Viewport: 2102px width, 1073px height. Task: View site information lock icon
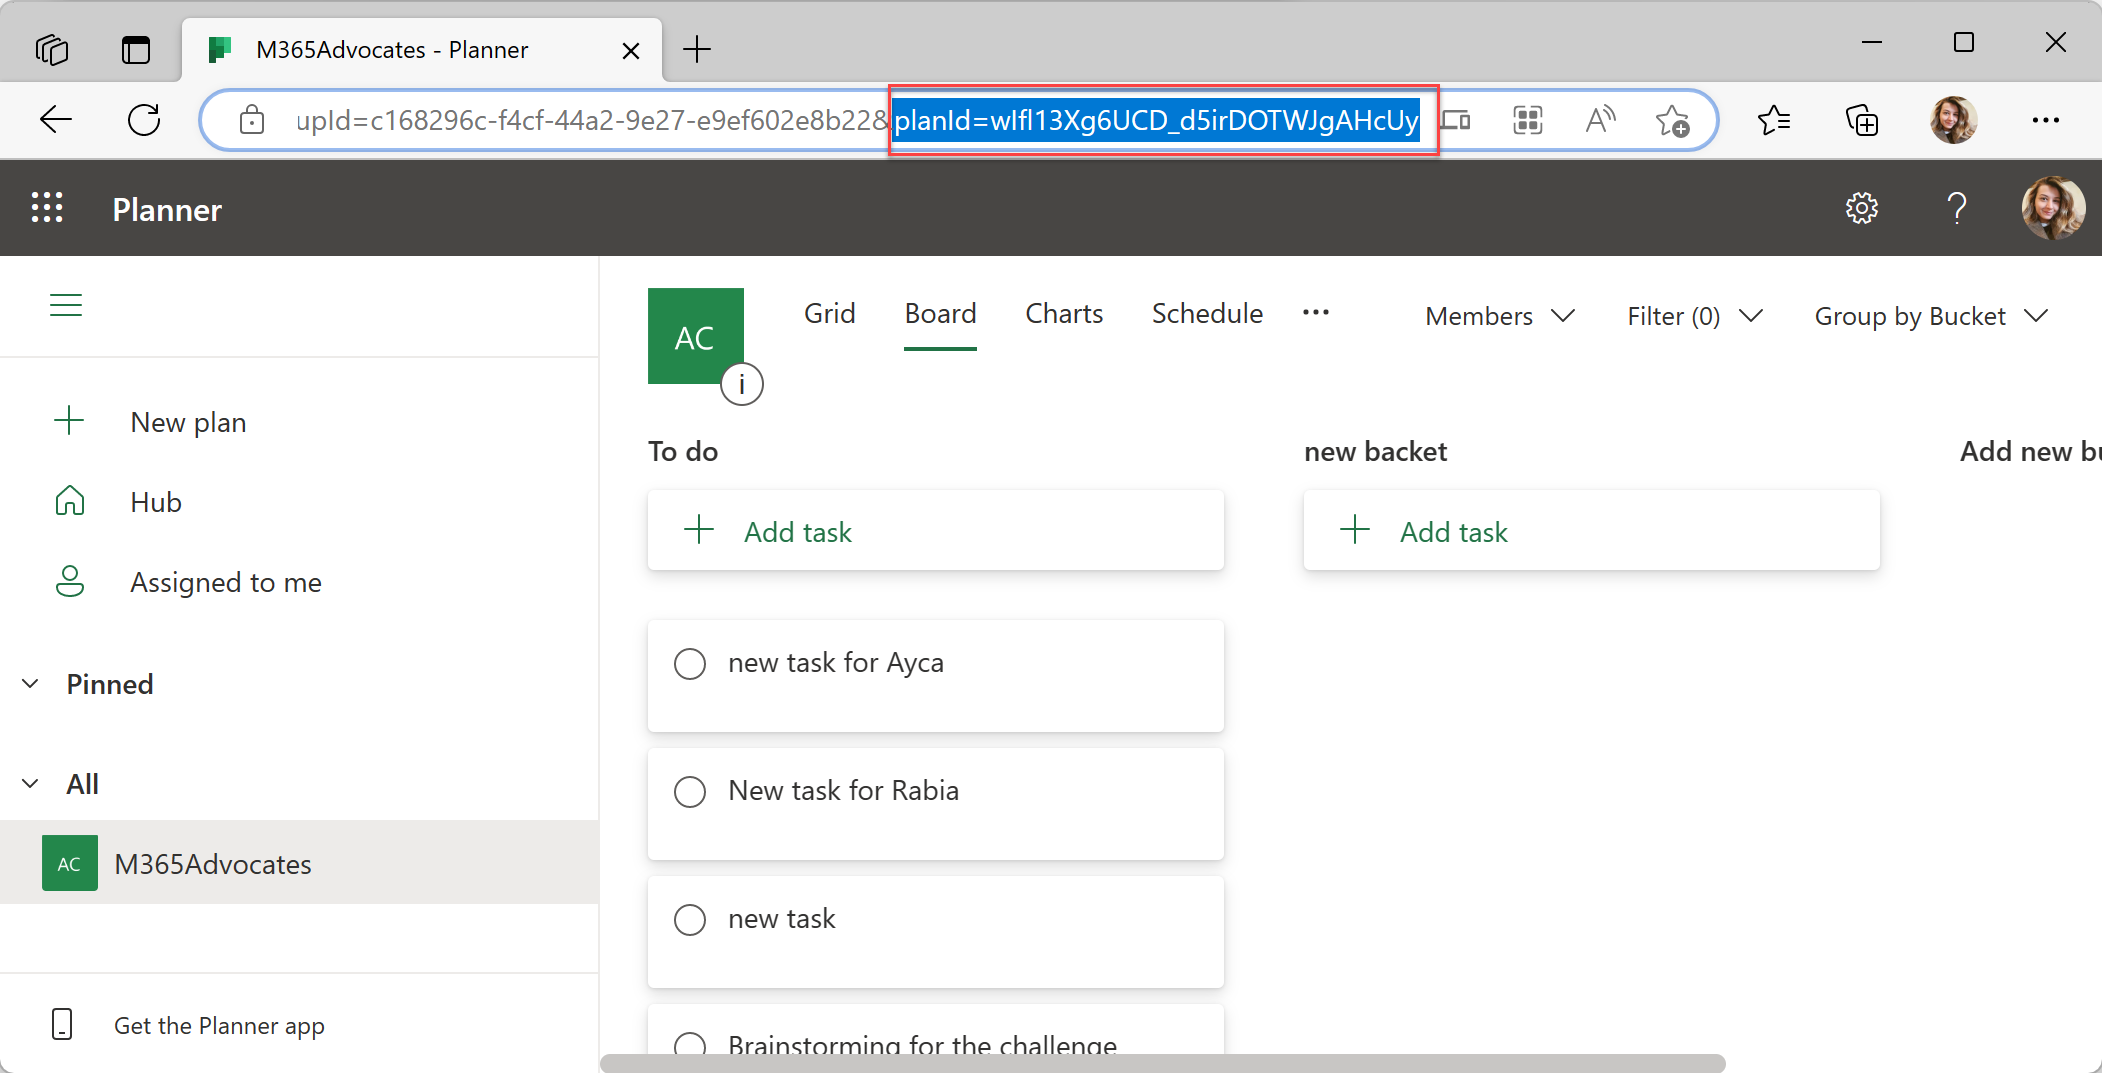point(252,120)
